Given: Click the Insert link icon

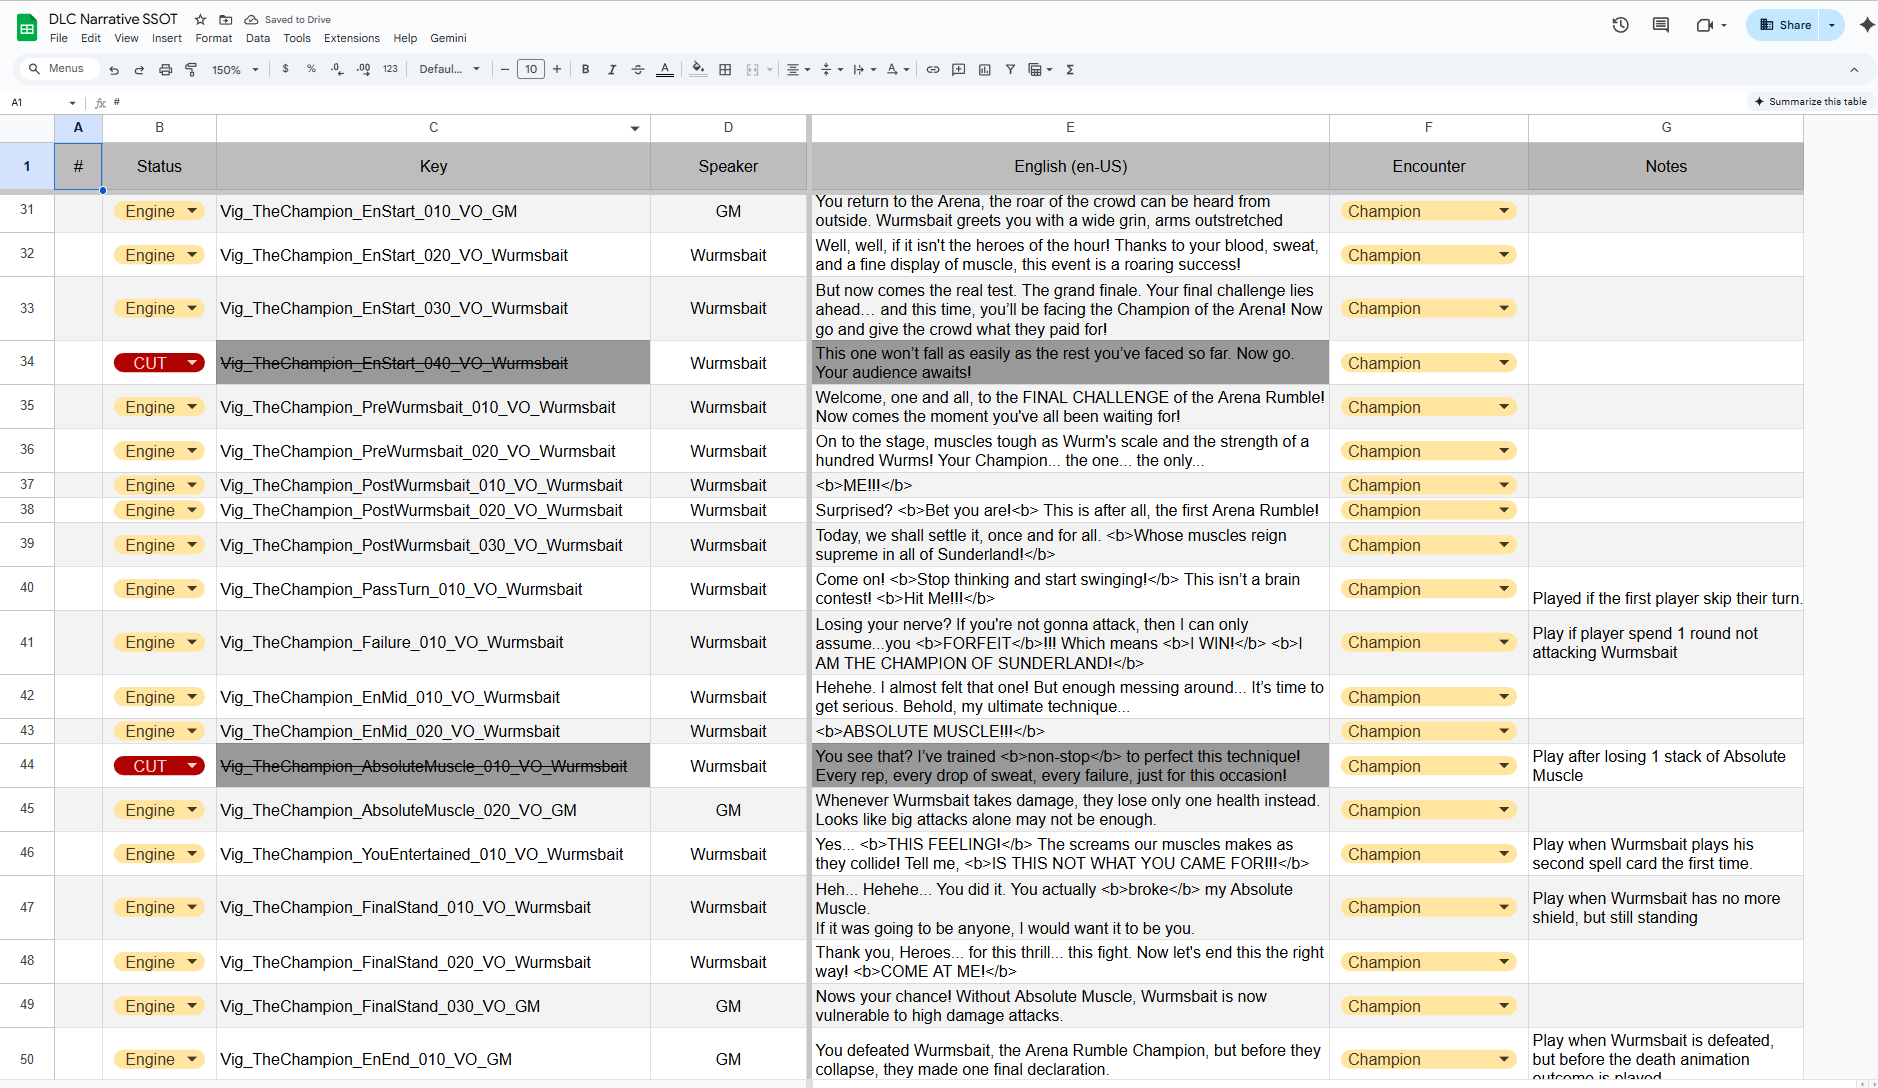Looking at the screenshot, I should click(932, 69).
